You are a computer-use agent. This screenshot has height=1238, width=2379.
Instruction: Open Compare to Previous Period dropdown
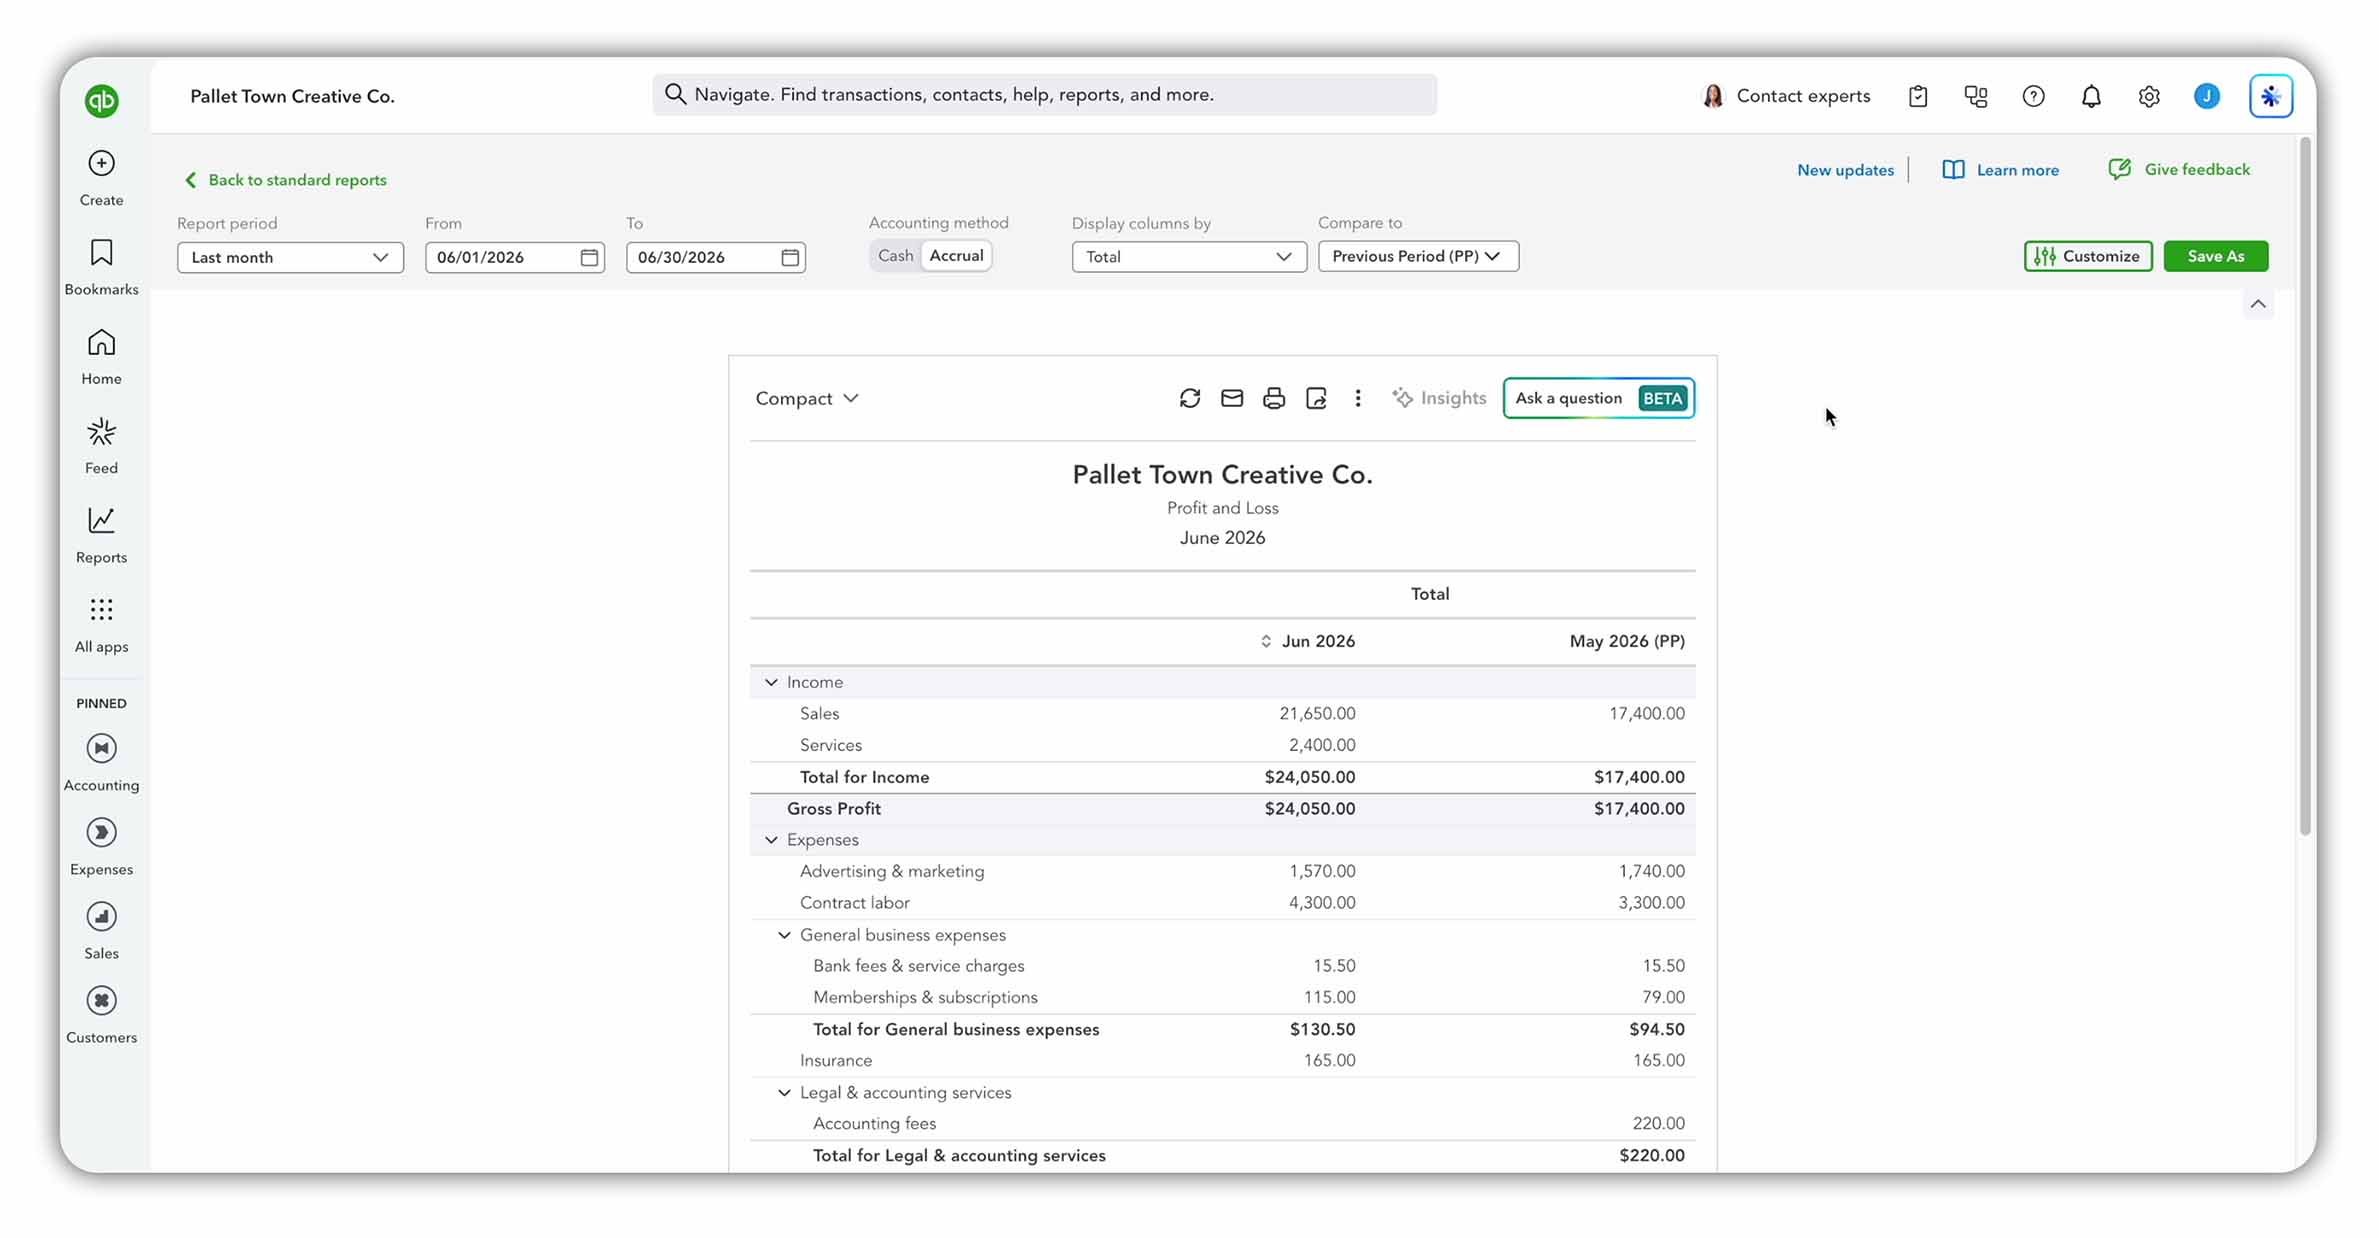click(x=1418, y=256)
